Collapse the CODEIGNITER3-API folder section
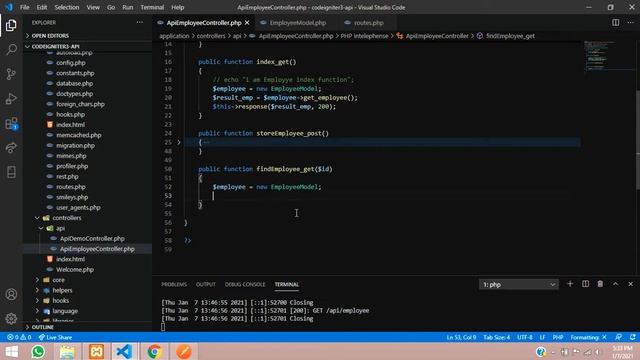The width and height of the screenshot is (640, 360). 55,47
